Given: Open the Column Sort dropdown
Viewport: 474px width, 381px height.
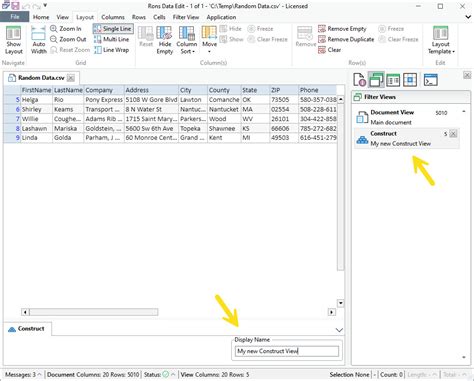Looking at the screenshot, I should (187, 40).
